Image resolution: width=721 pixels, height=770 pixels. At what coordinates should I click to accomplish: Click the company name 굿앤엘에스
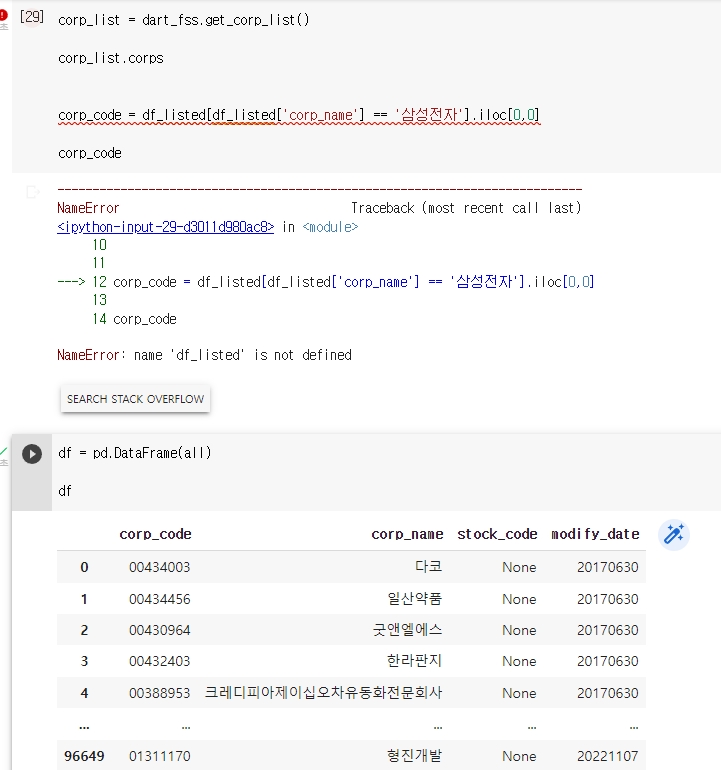point(407,630)
